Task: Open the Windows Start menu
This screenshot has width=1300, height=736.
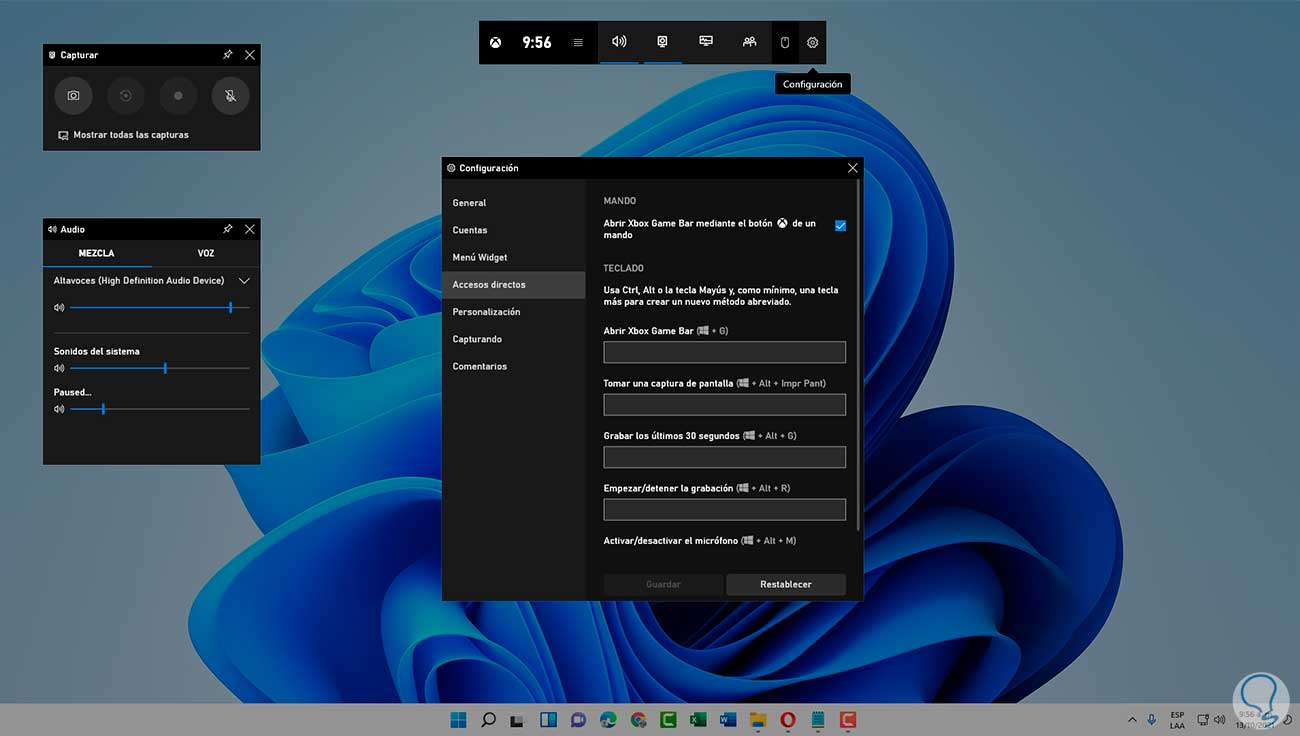Action: click(459, 720)
